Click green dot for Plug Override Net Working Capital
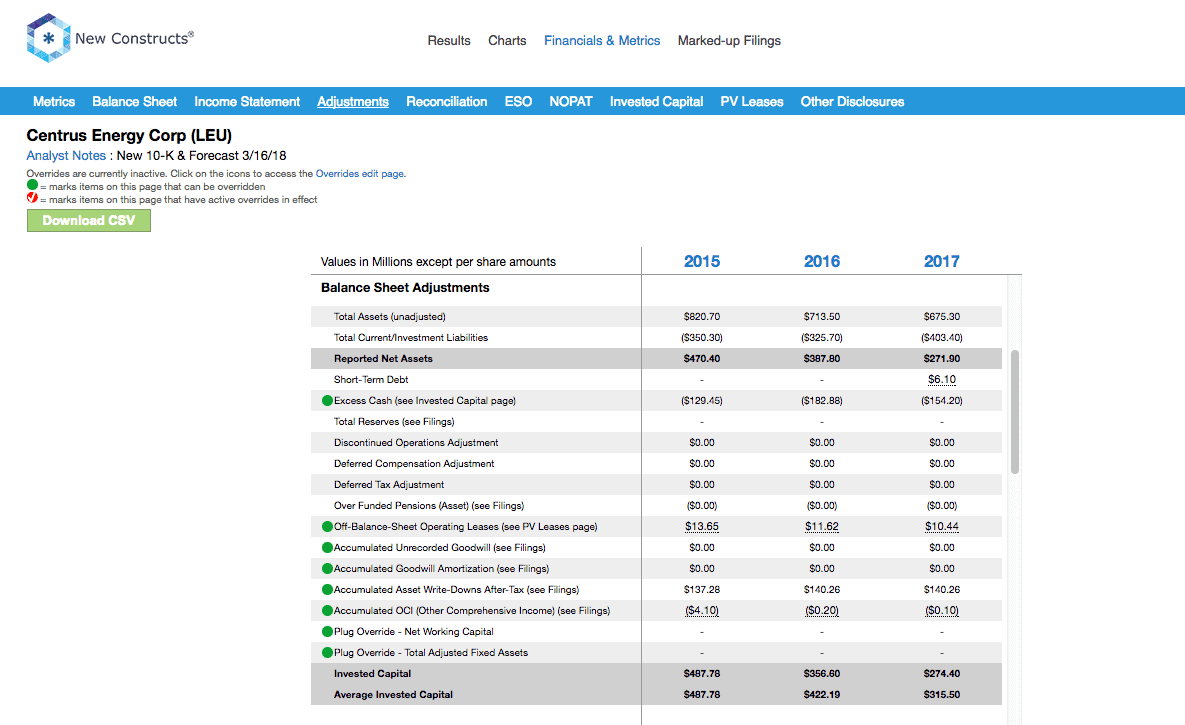Image resolution: width=1185 pixels, height=725 pixels. [327, 632]
